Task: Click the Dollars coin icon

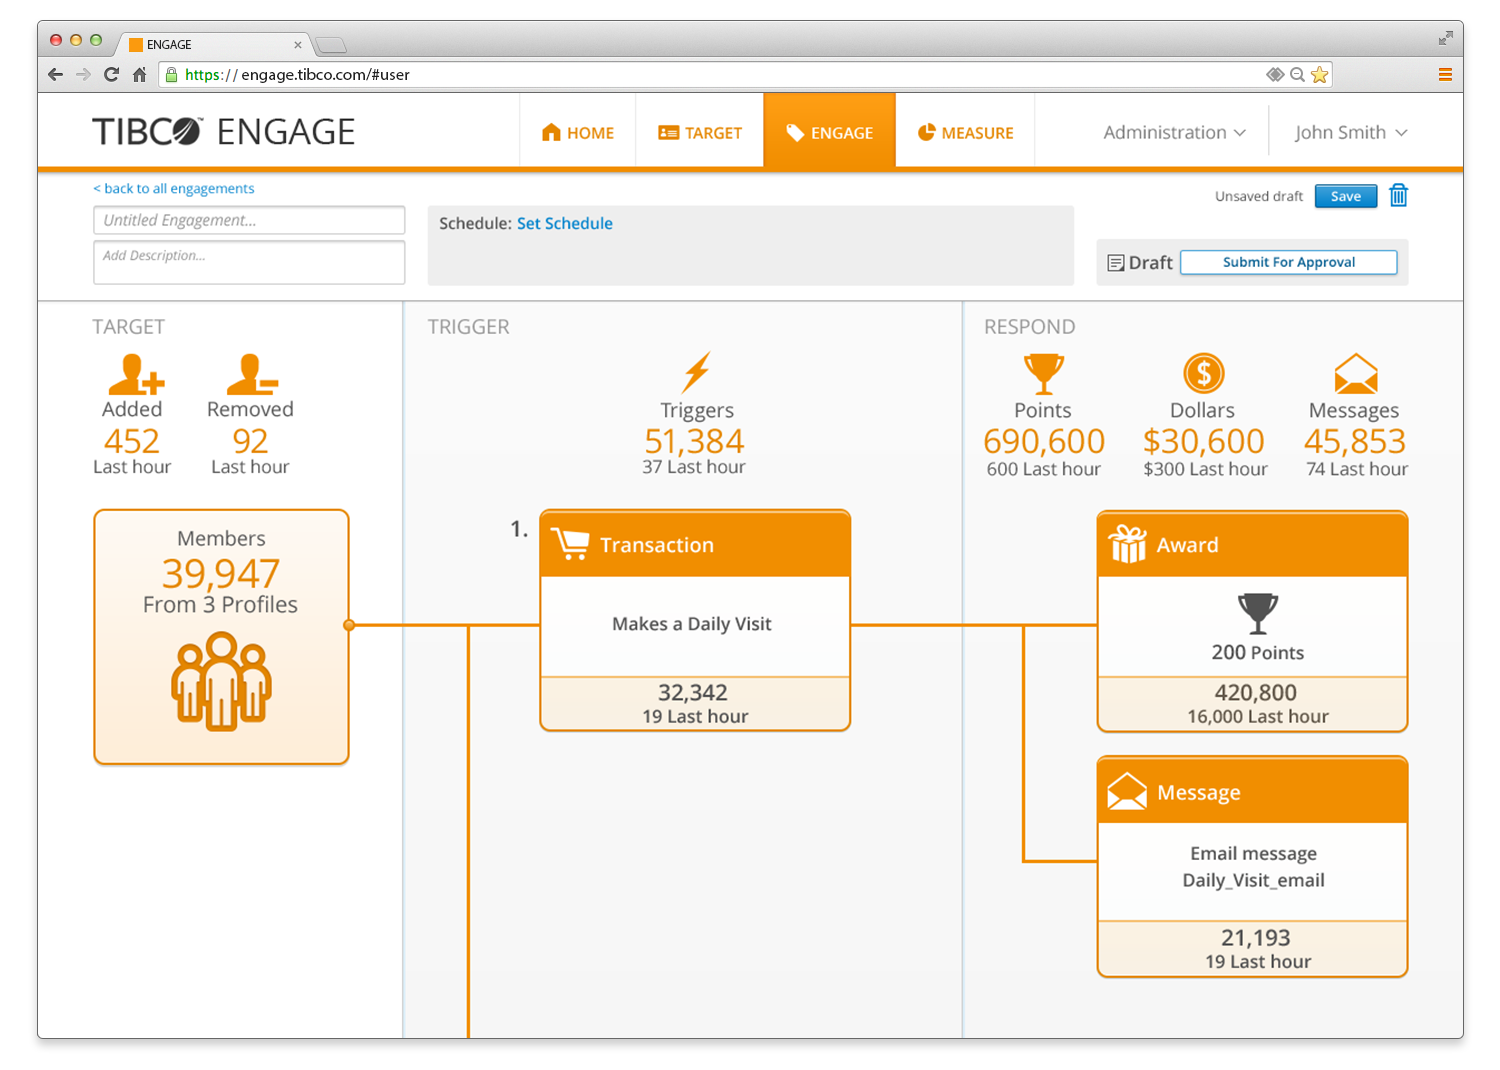Action: tap(1203, 373)
